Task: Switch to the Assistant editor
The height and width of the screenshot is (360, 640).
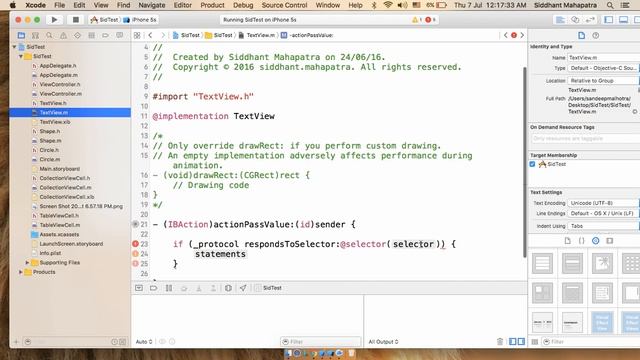Action: (x=575, y=20)
